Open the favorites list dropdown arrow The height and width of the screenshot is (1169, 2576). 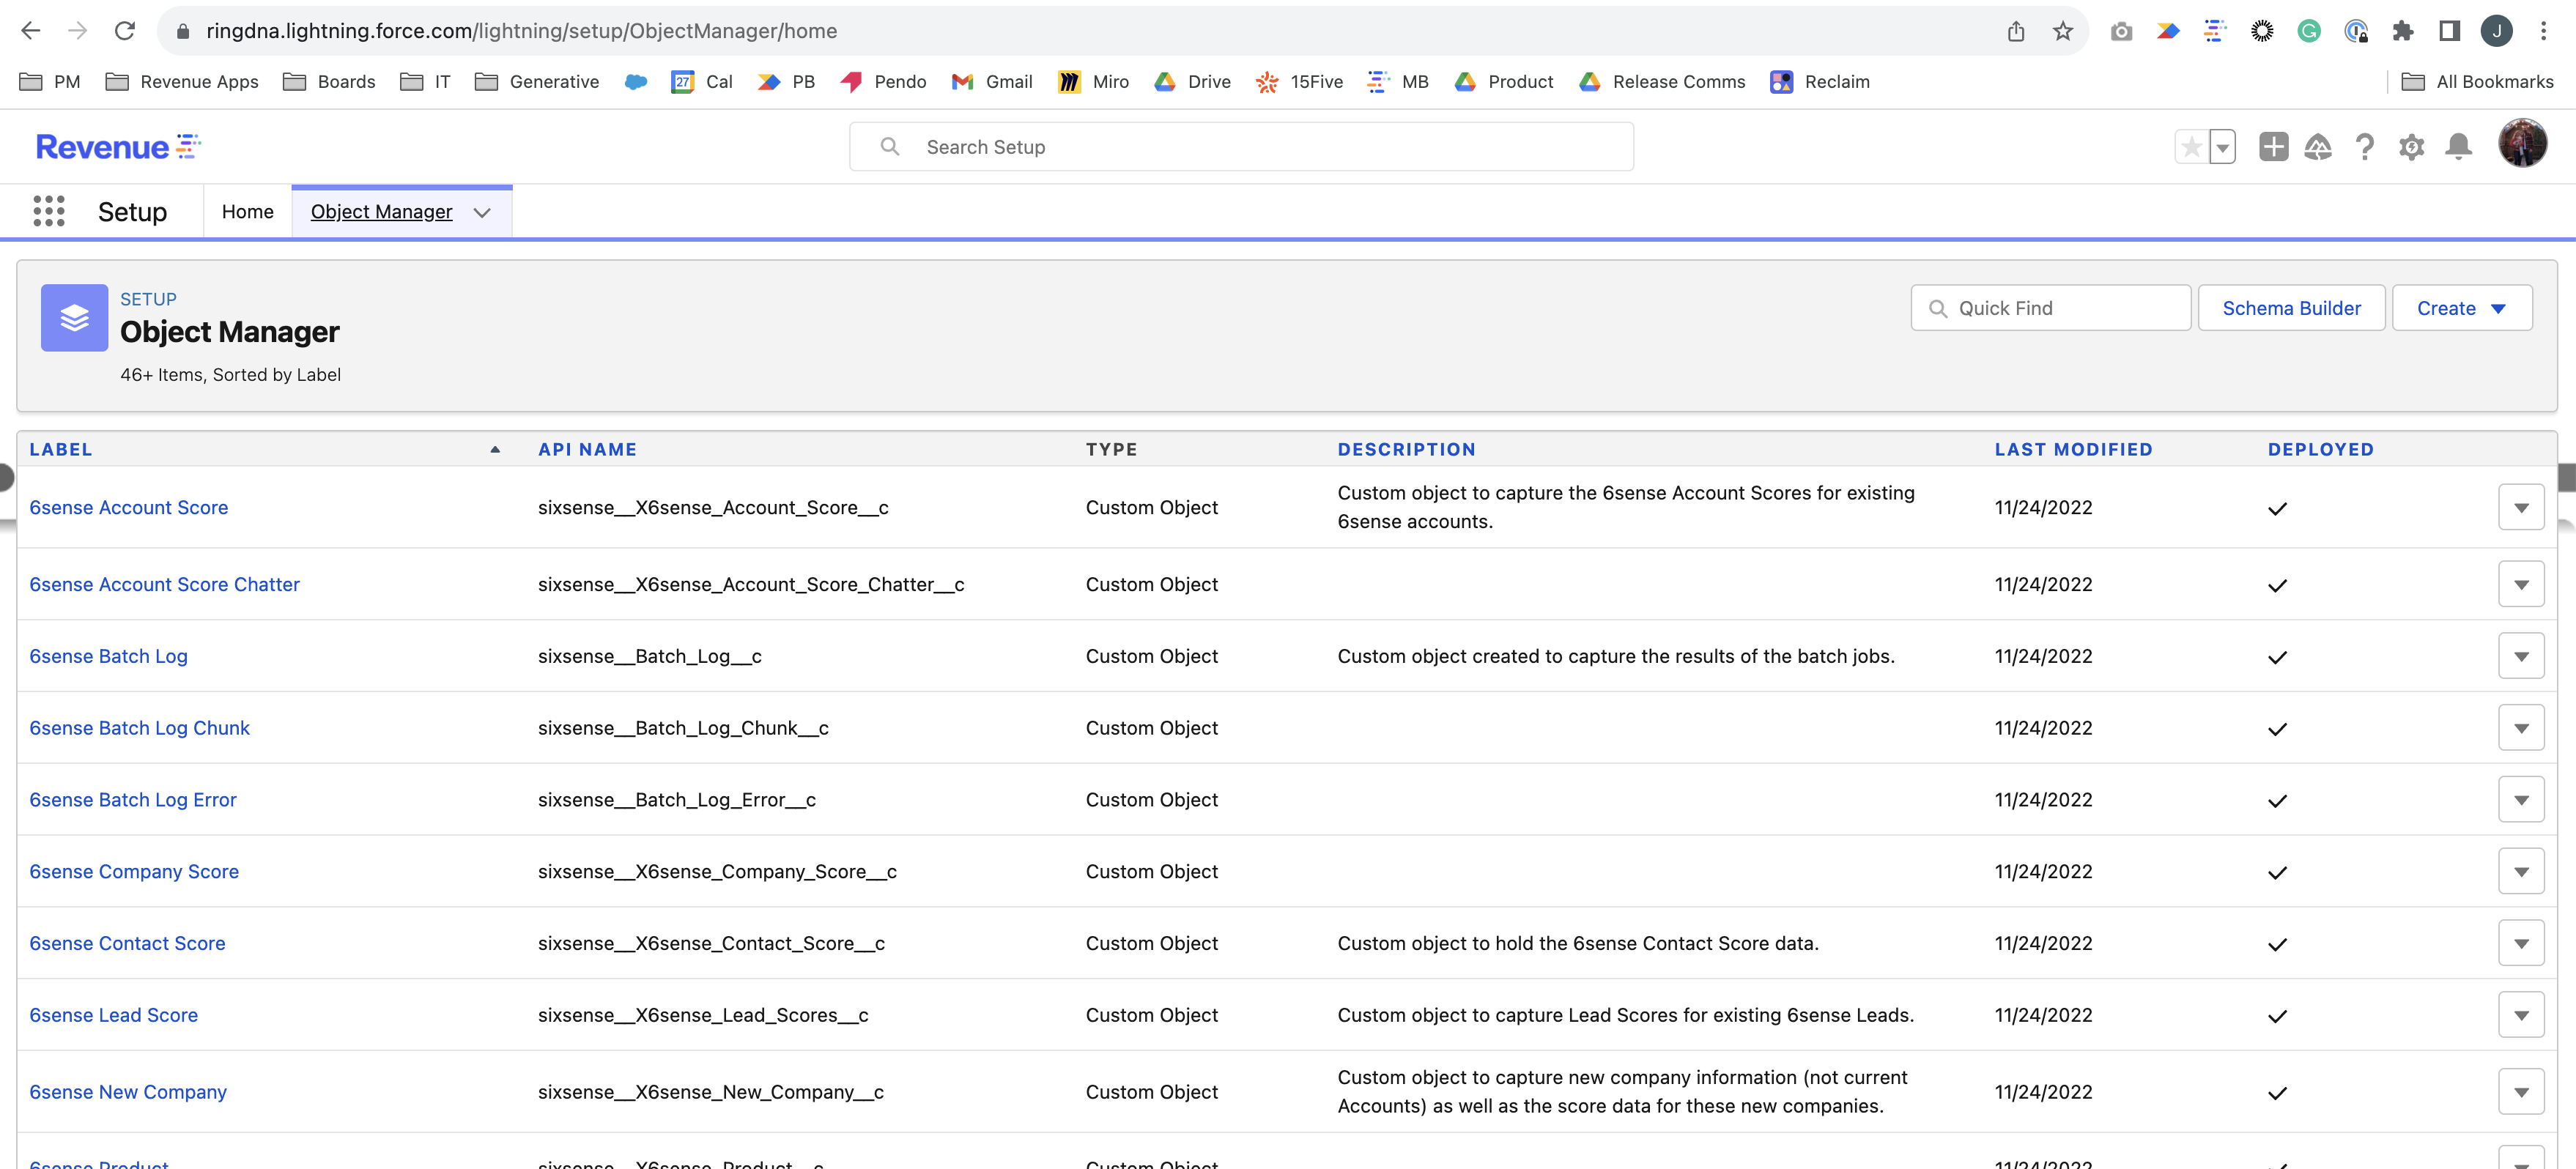pos(2222,147)
